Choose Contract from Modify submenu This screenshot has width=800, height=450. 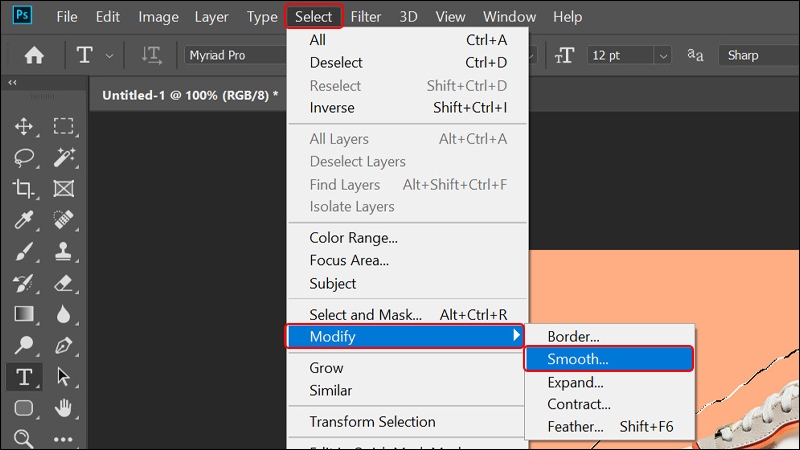pos(610,405)
